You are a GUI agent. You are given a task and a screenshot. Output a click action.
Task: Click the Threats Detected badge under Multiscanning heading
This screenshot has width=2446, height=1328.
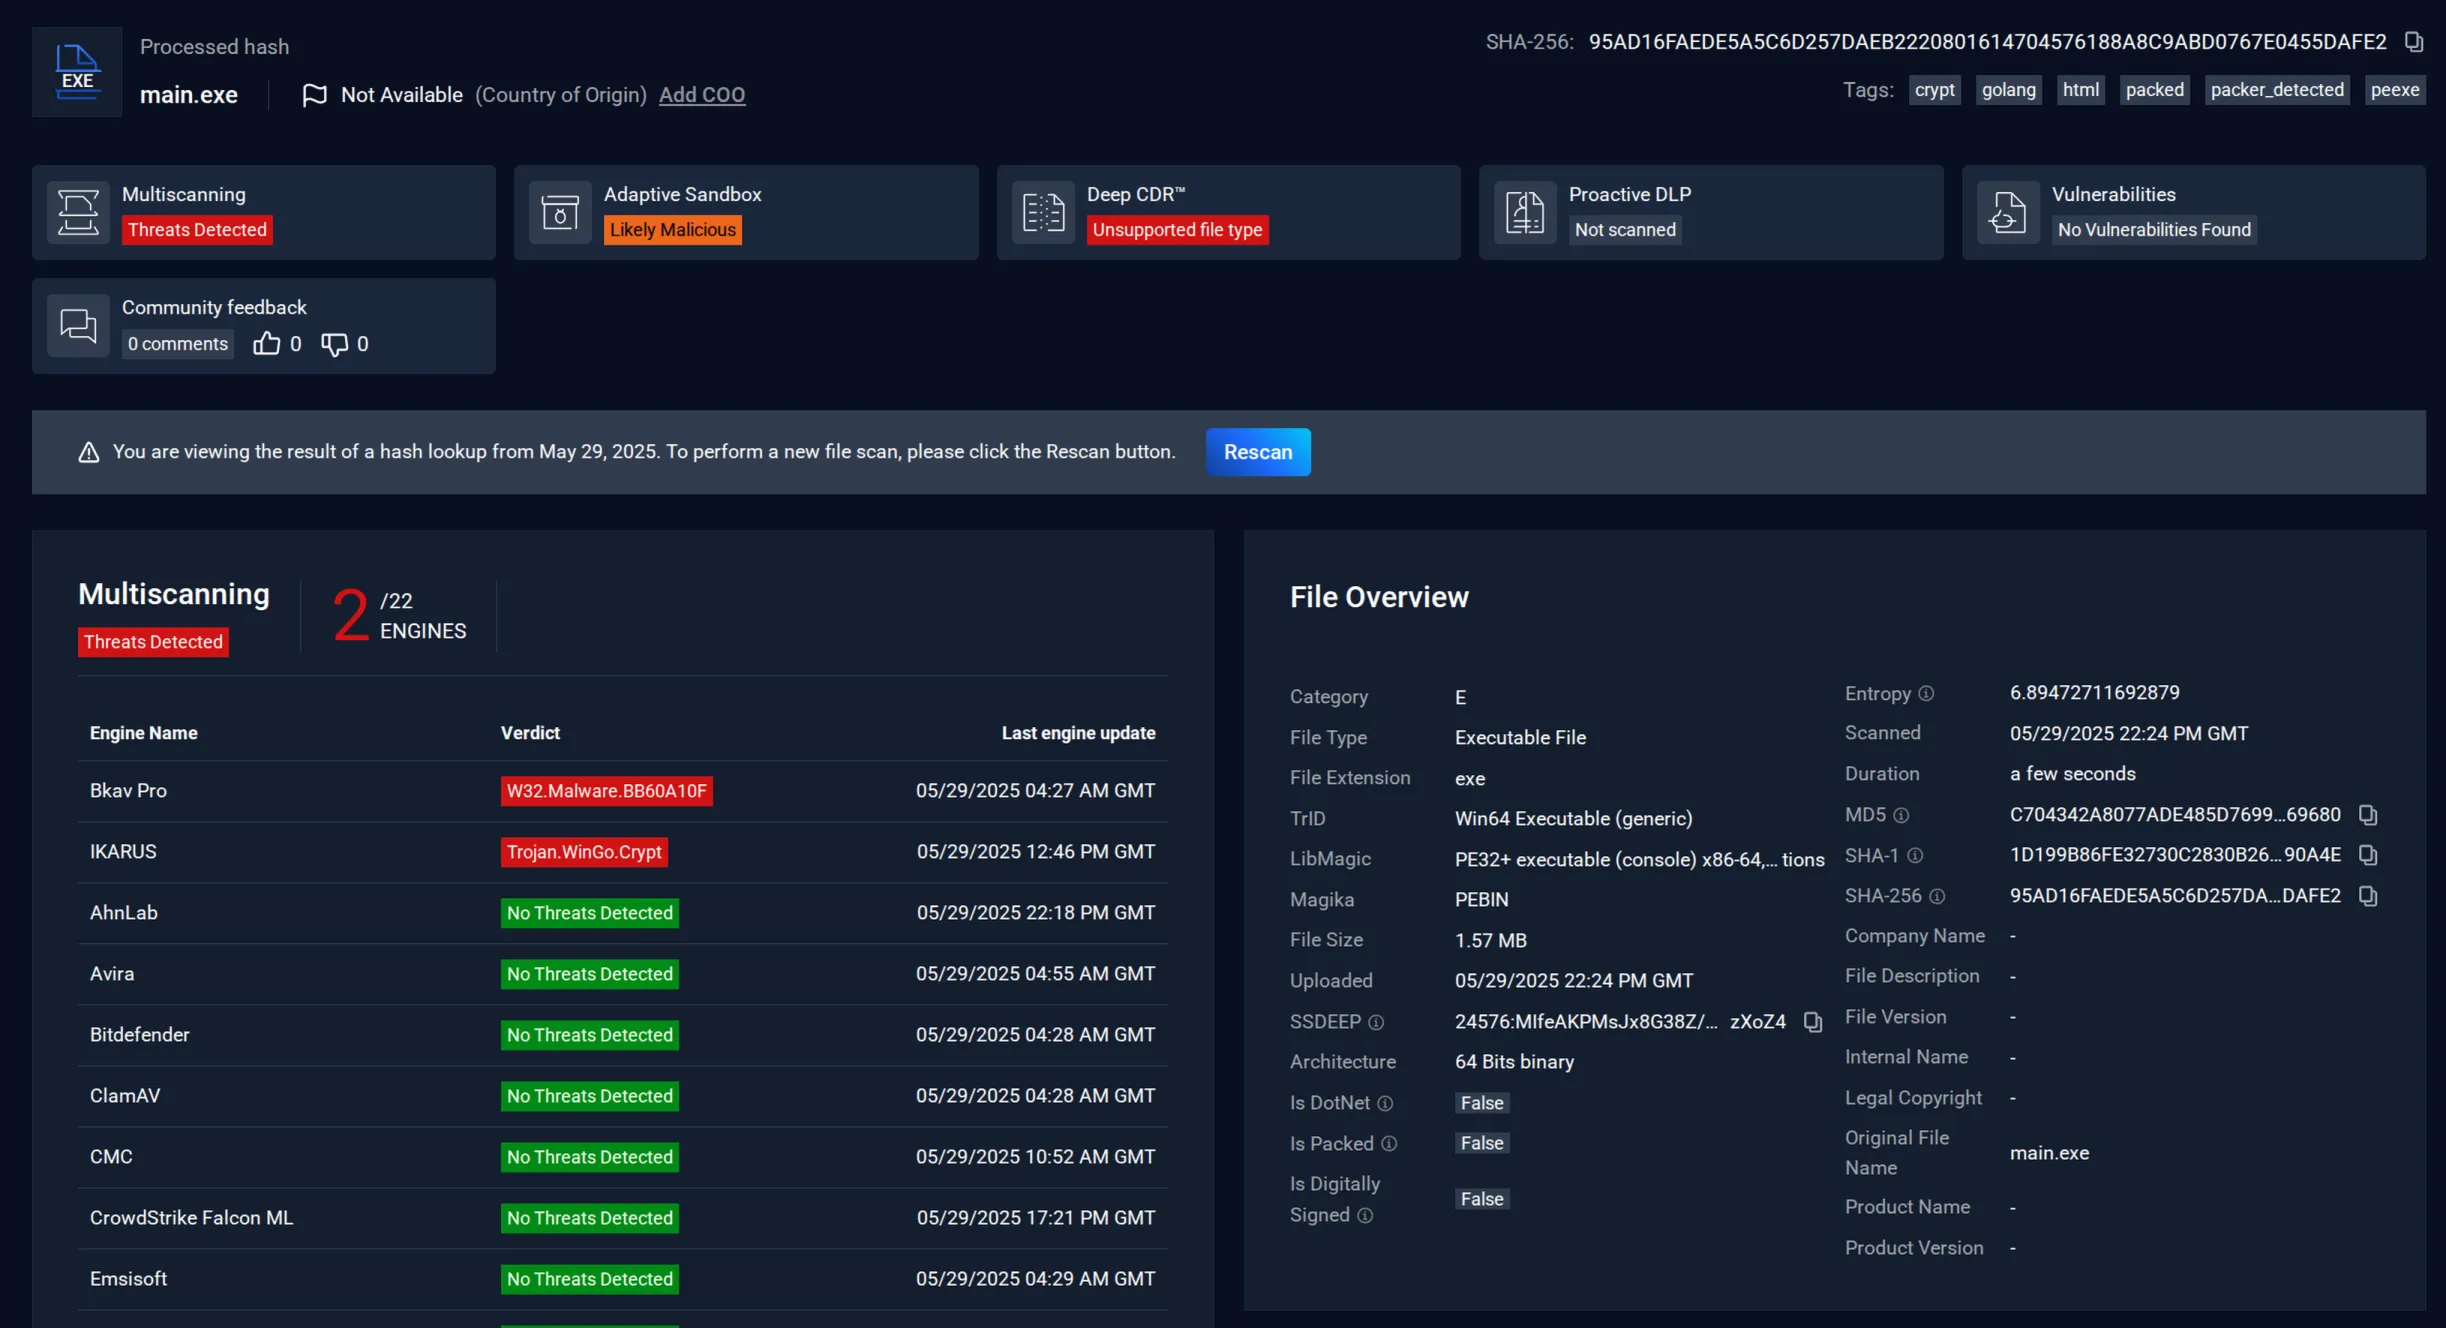pyautogui.click(x=153, y=642)
